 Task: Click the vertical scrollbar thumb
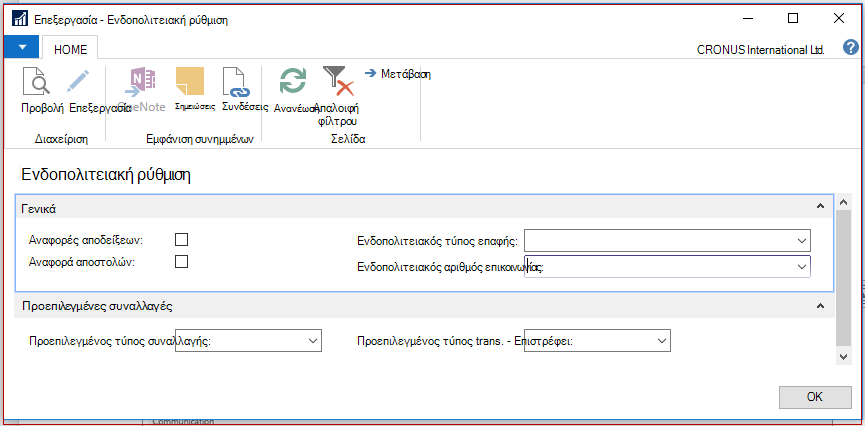tap(843, 279)
